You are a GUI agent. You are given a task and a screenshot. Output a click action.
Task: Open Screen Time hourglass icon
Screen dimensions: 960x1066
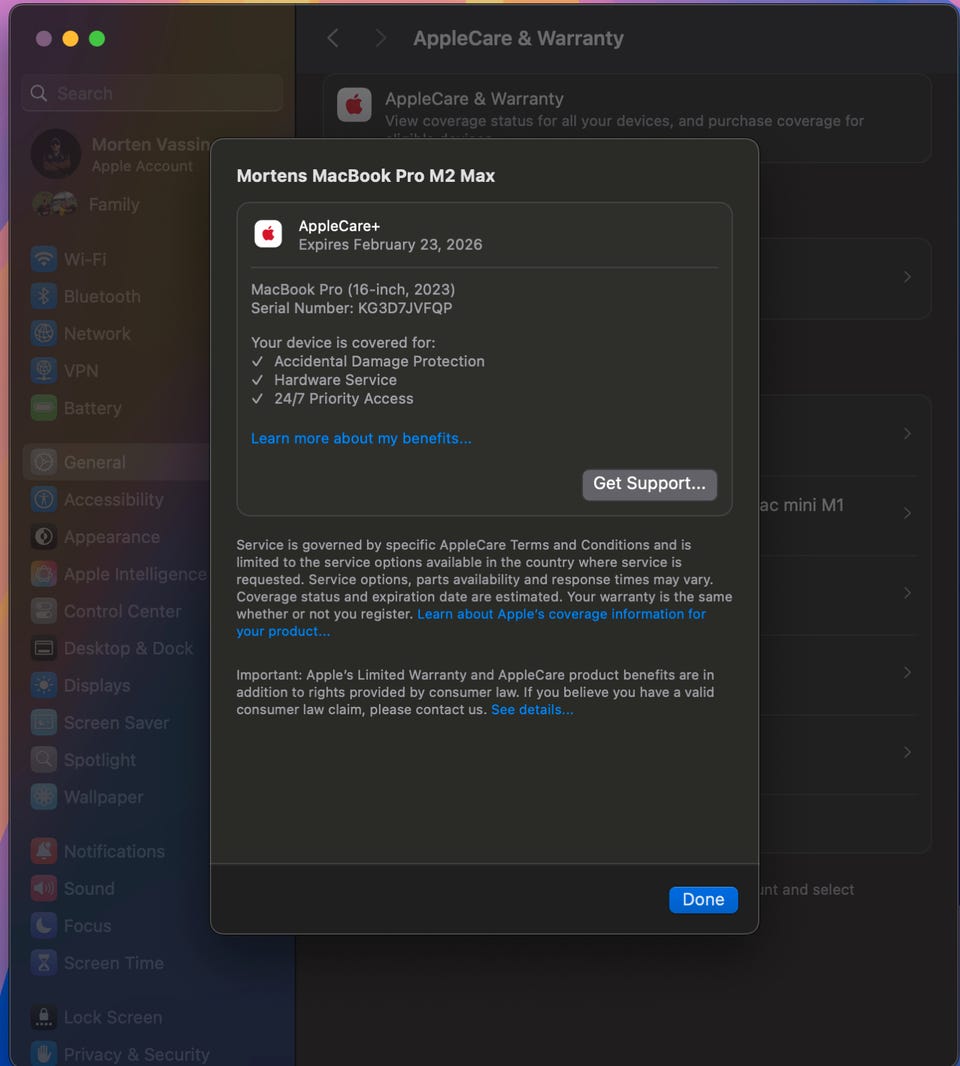(x=44, y=963)
